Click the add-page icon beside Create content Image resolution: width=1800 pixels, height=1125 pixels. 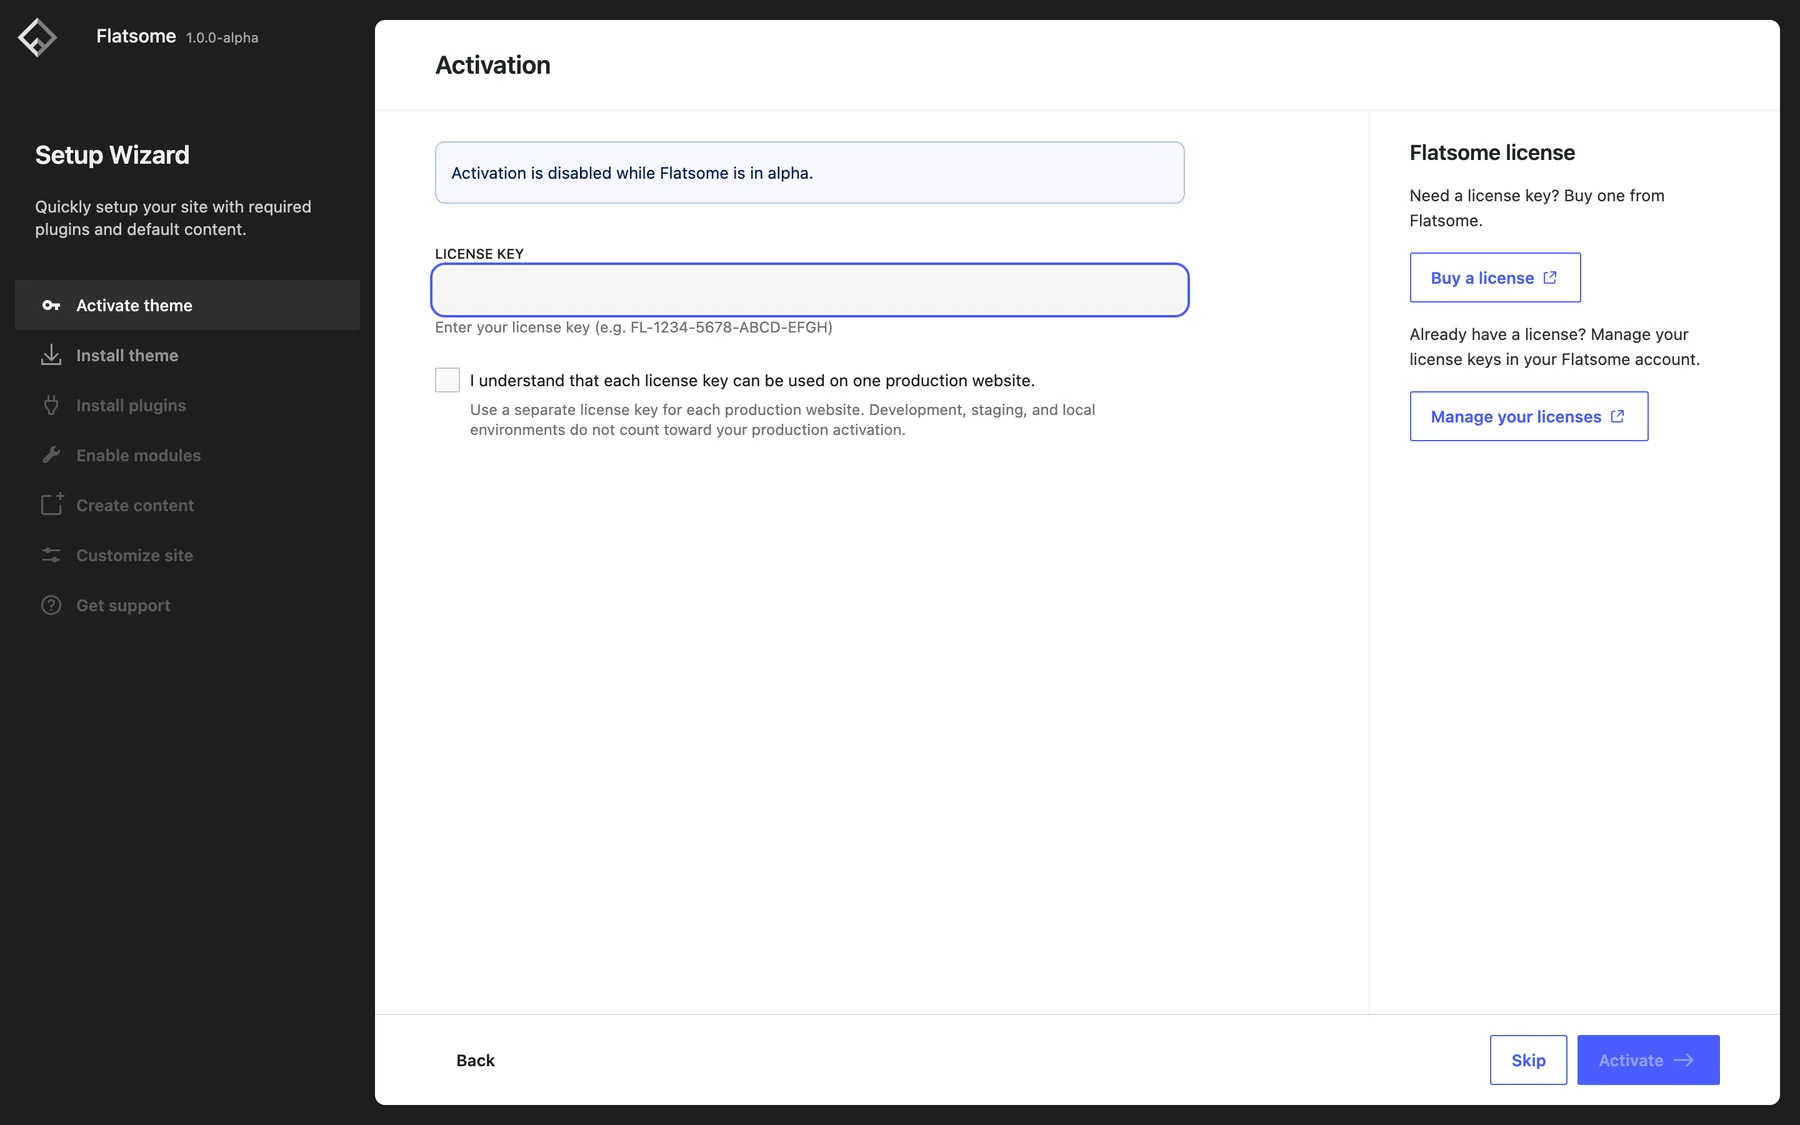(52, 504)
